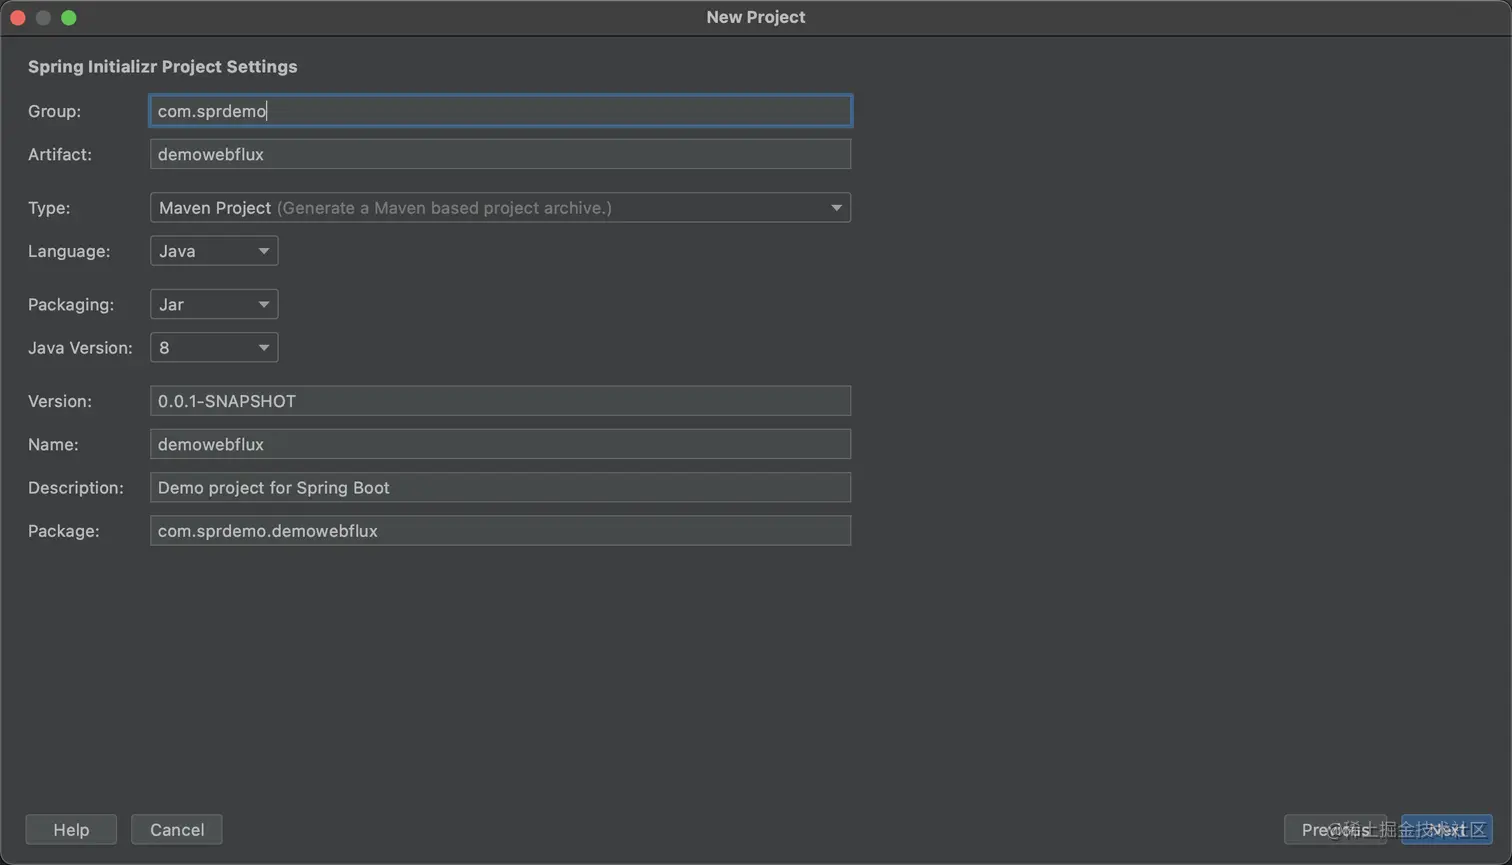Focus the Group field containing com.sprdemo
Image resolution: width=1512 pixels, height=865 pixels.
pyautogui.click(x=500, y=111)
